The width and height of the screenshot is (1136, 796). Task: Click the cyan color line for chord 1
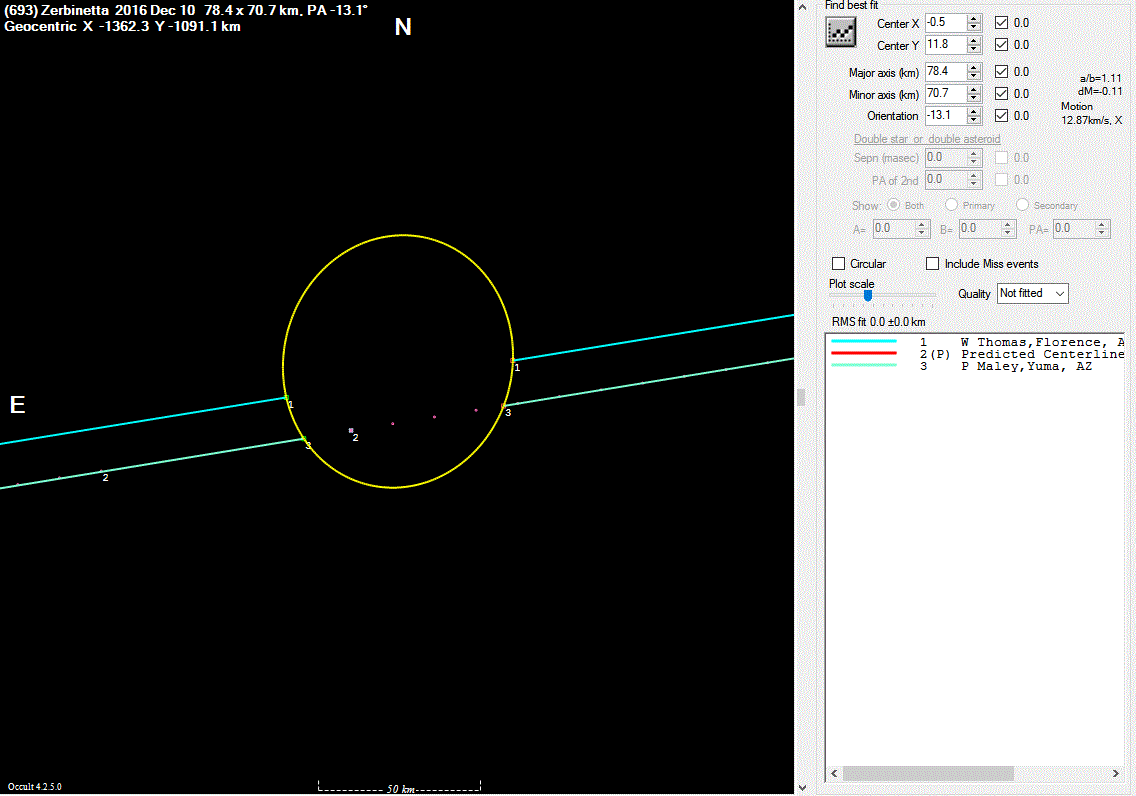[864, 341]
